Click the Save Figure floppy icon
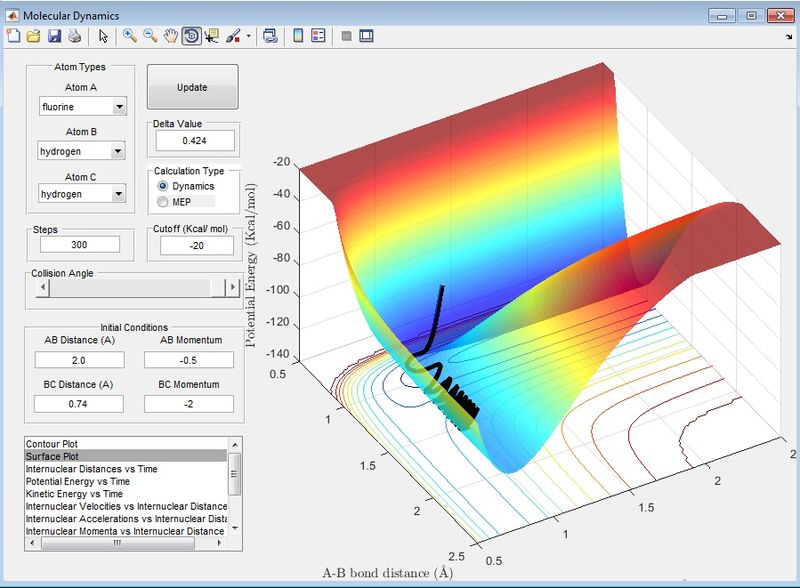The width and height of the screenshot is (800, 588). (x=53, y=36)
